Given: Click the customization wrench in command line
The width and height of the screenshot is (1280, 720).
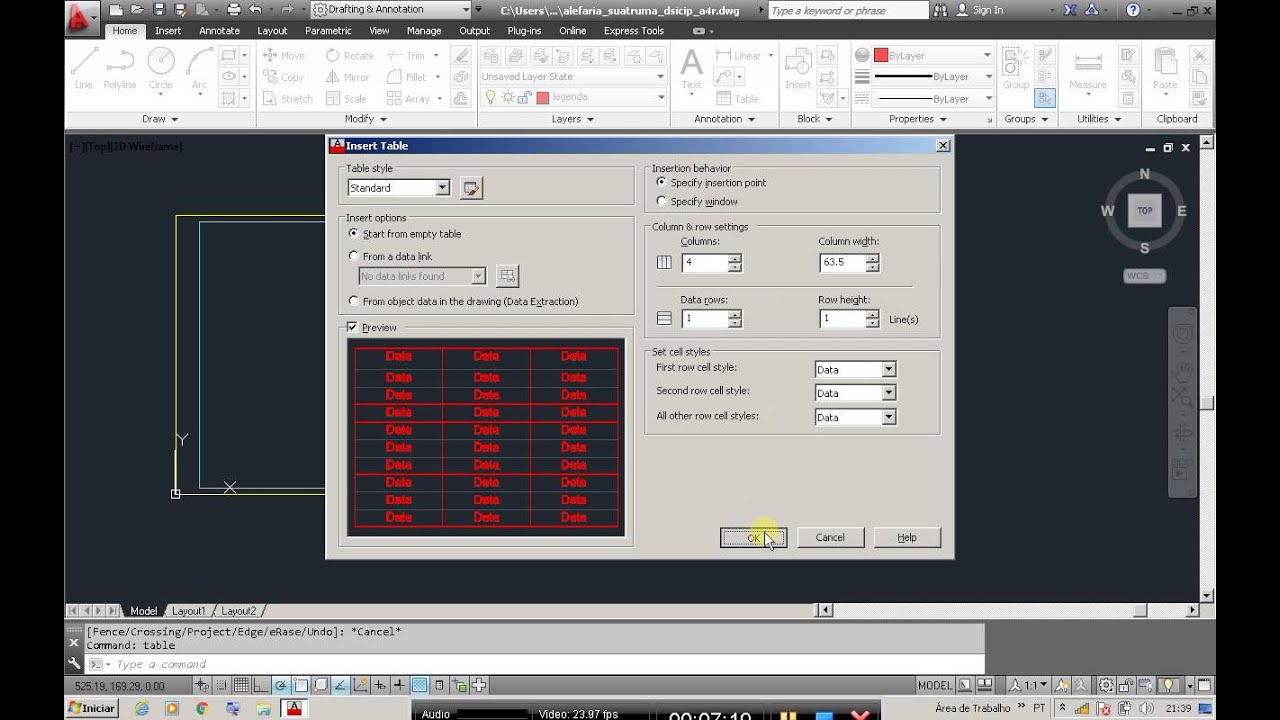Looking at the screenshot, I should pos(74,663).
